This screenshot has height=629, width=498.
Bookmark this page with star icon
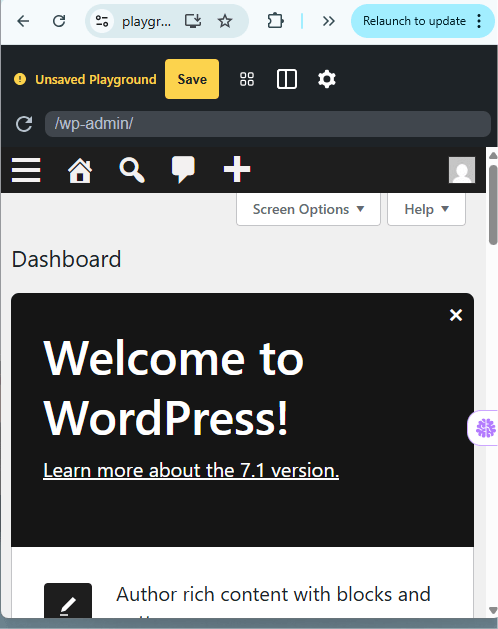225,21
